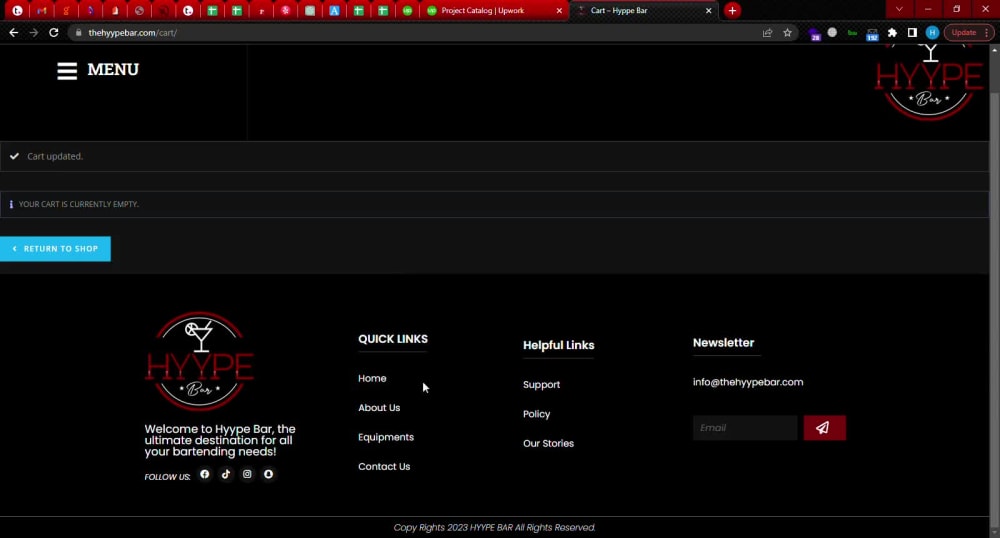The image size is (1000, 538).
Task: Switch to the blue A icon tab
Action: [334, 11]
